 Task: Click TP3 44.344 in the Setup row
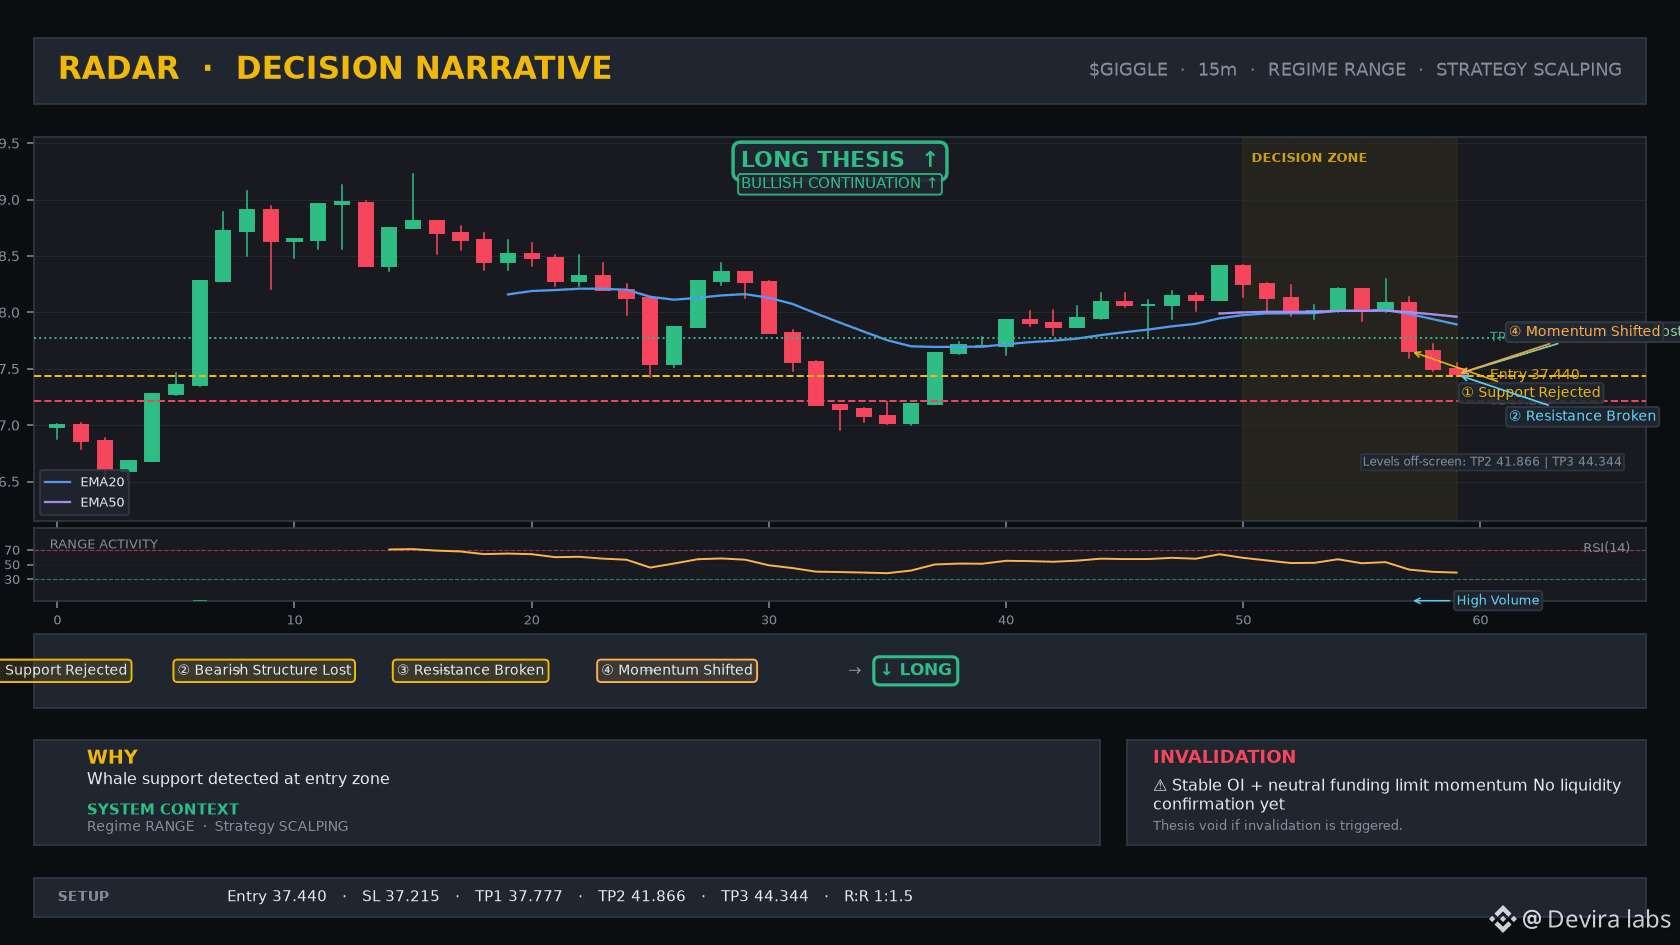coord(764,897)
